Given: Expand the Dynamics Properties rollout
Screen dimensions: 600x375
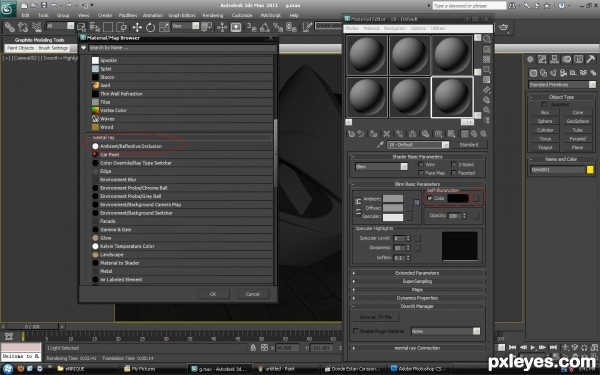Looking at the screenshot, I should click(x=417, y=298).
